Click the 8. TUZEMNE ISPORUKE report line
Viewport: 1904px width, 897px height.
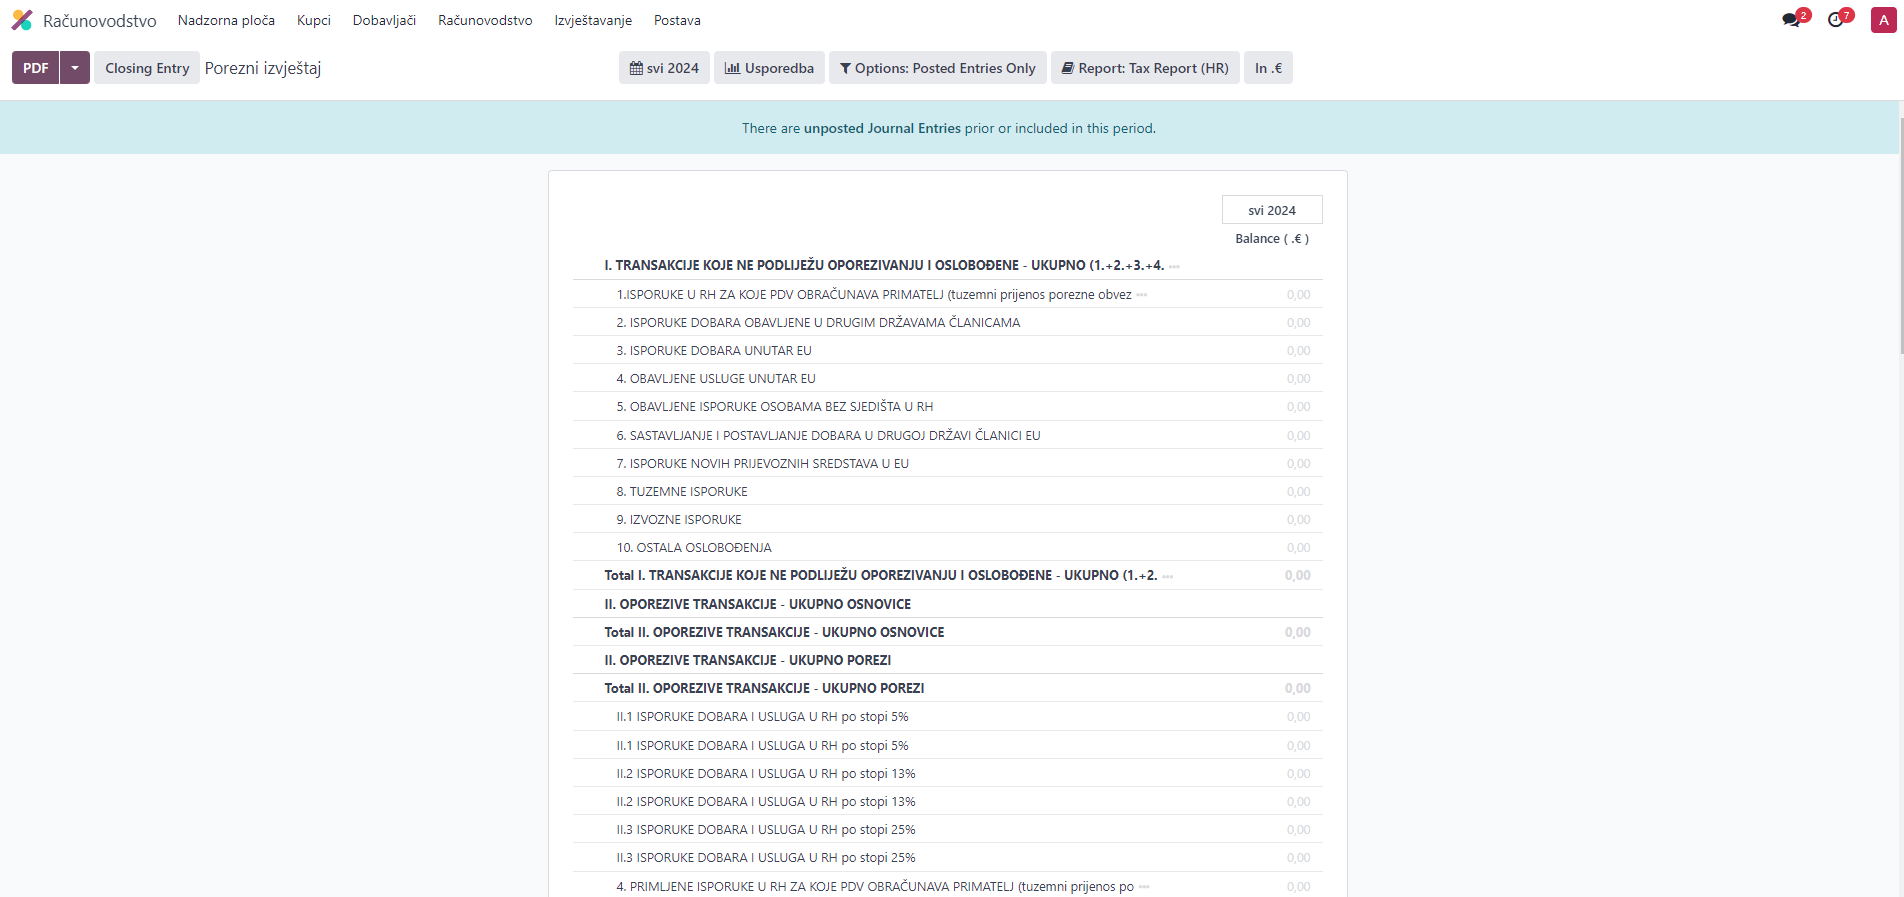(682, 492)
